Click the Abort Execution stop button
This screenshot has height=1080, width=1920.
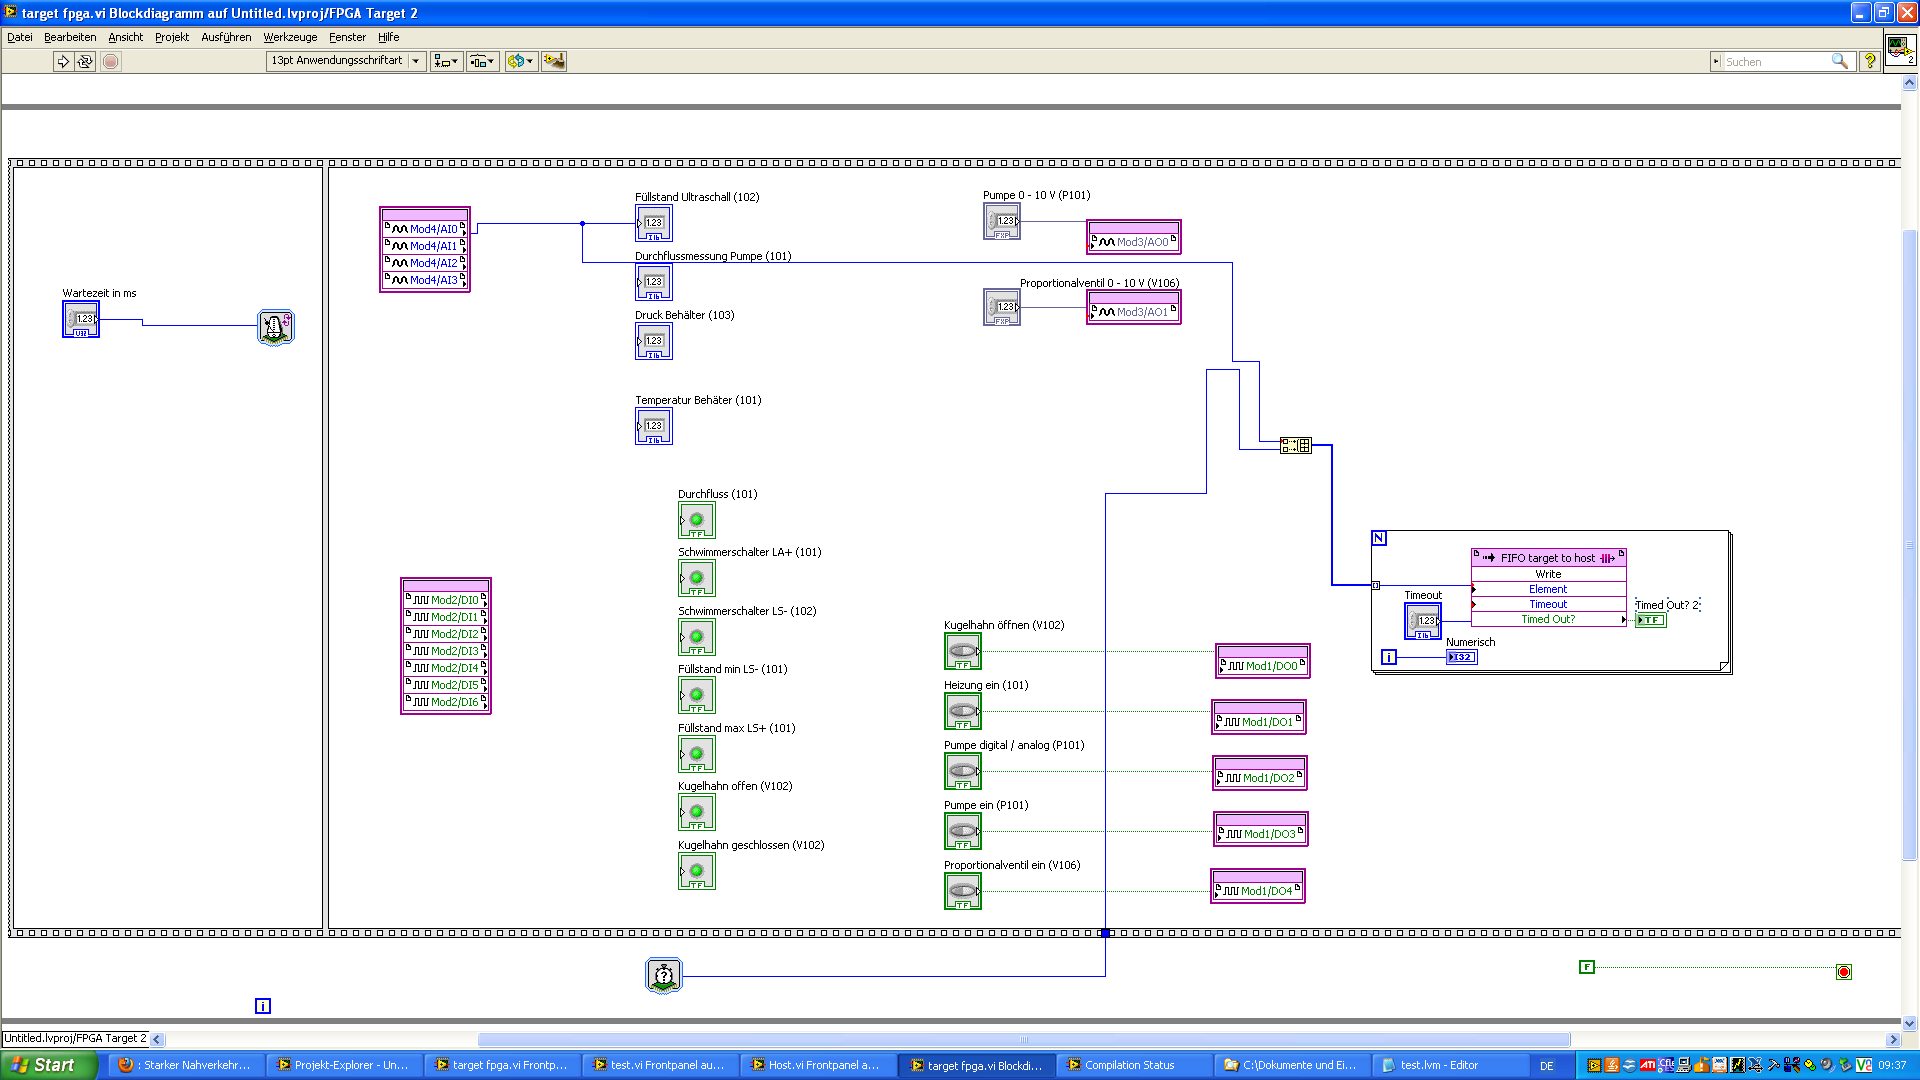pyautogui.click(x=111, y=62)
